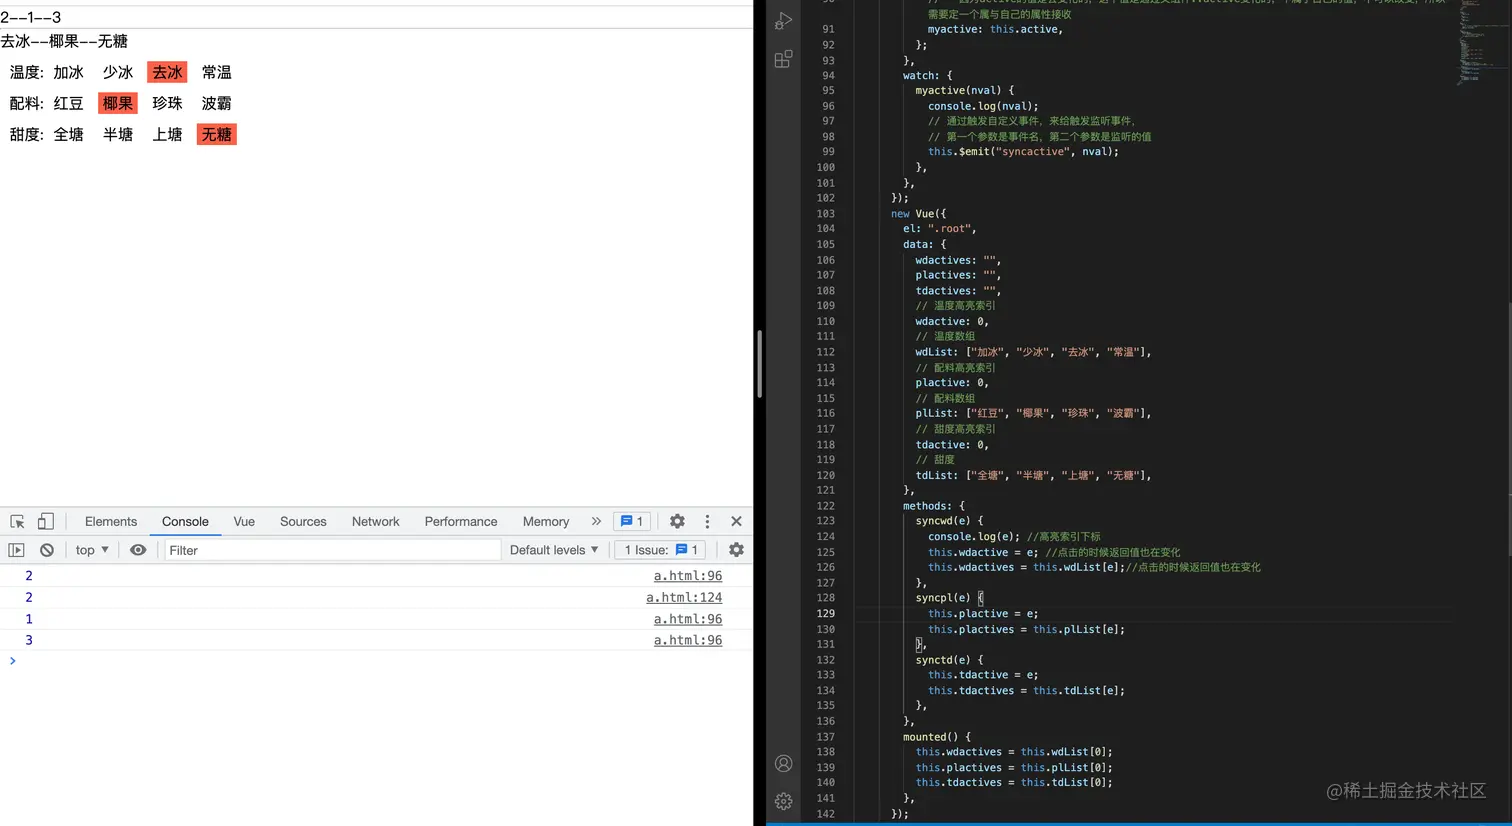Open console settings gear beside the issue counter
This screenshot has width=1512, height=826.
[x=736, y=550]
